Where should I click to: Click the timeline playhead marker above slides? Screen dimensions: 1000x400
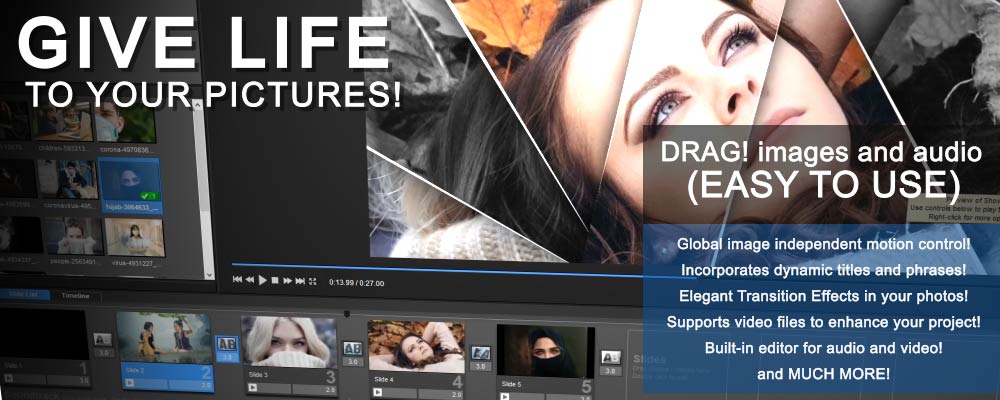pyautogui.click(x=347, y=314)
